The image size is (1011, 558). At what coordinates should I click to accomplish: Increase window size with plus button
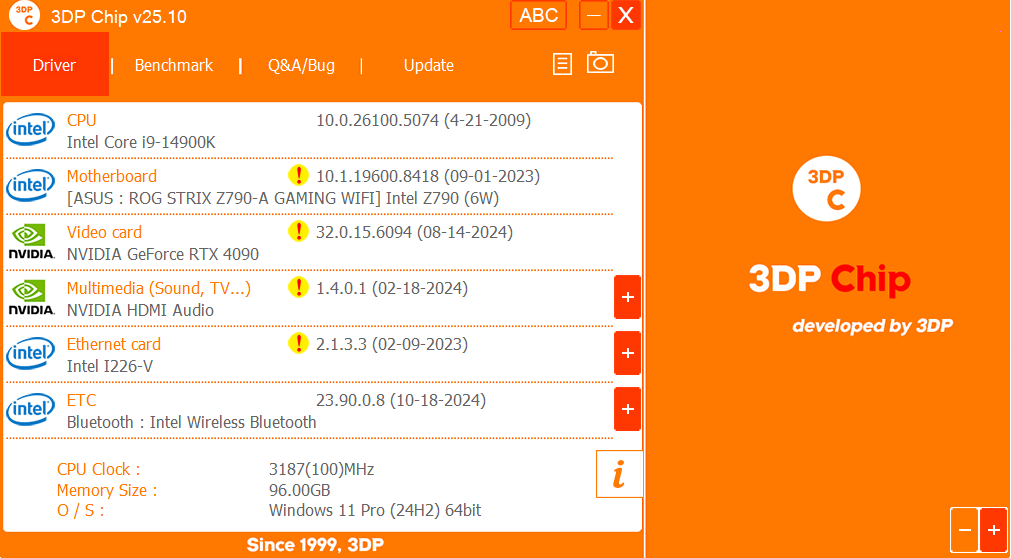click(x=993, y=530)
